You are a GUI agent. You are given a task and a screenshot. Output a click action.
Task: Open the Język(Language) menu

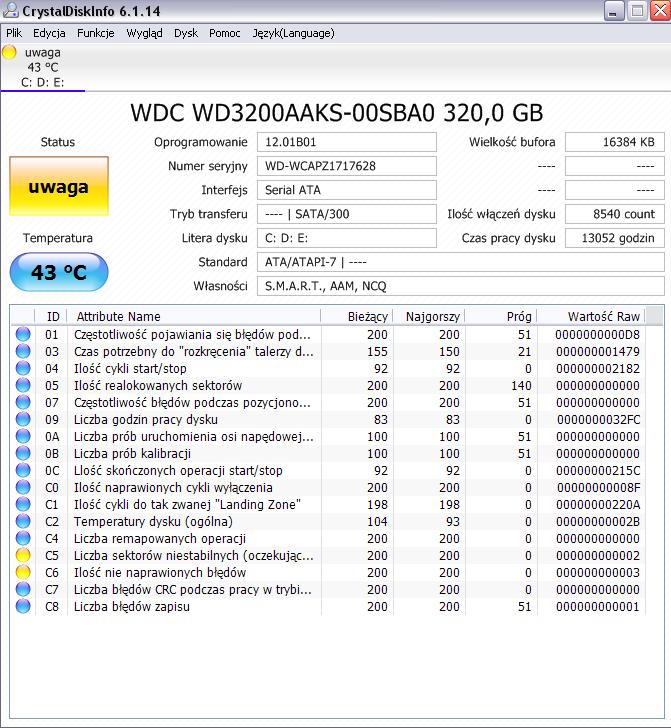click(293, 33)
